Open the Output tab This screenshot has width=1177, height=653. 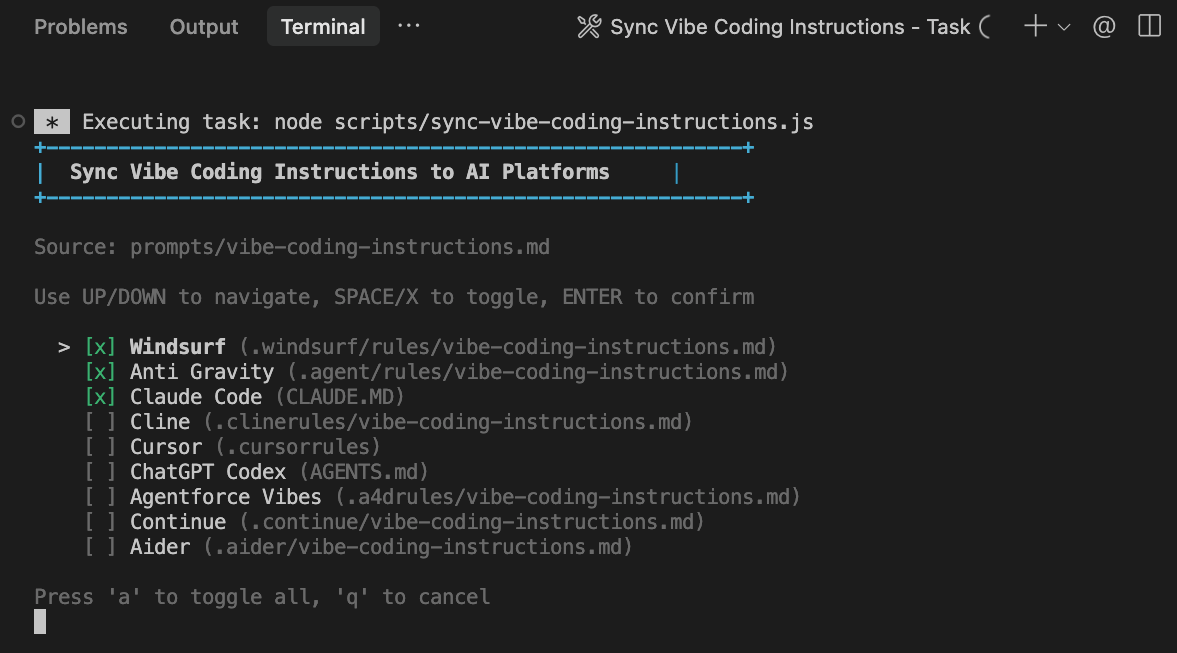coord(203,27)
